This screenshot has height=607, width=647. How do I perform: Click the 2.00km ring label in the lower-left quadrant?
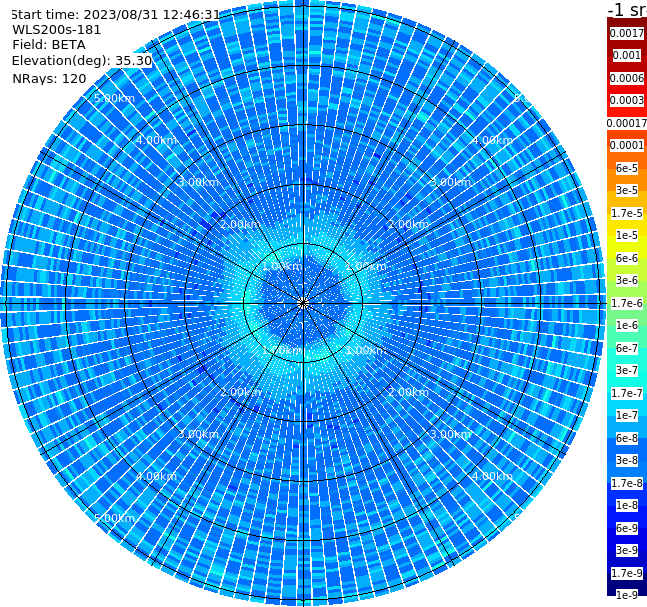(x=240, y=392)
